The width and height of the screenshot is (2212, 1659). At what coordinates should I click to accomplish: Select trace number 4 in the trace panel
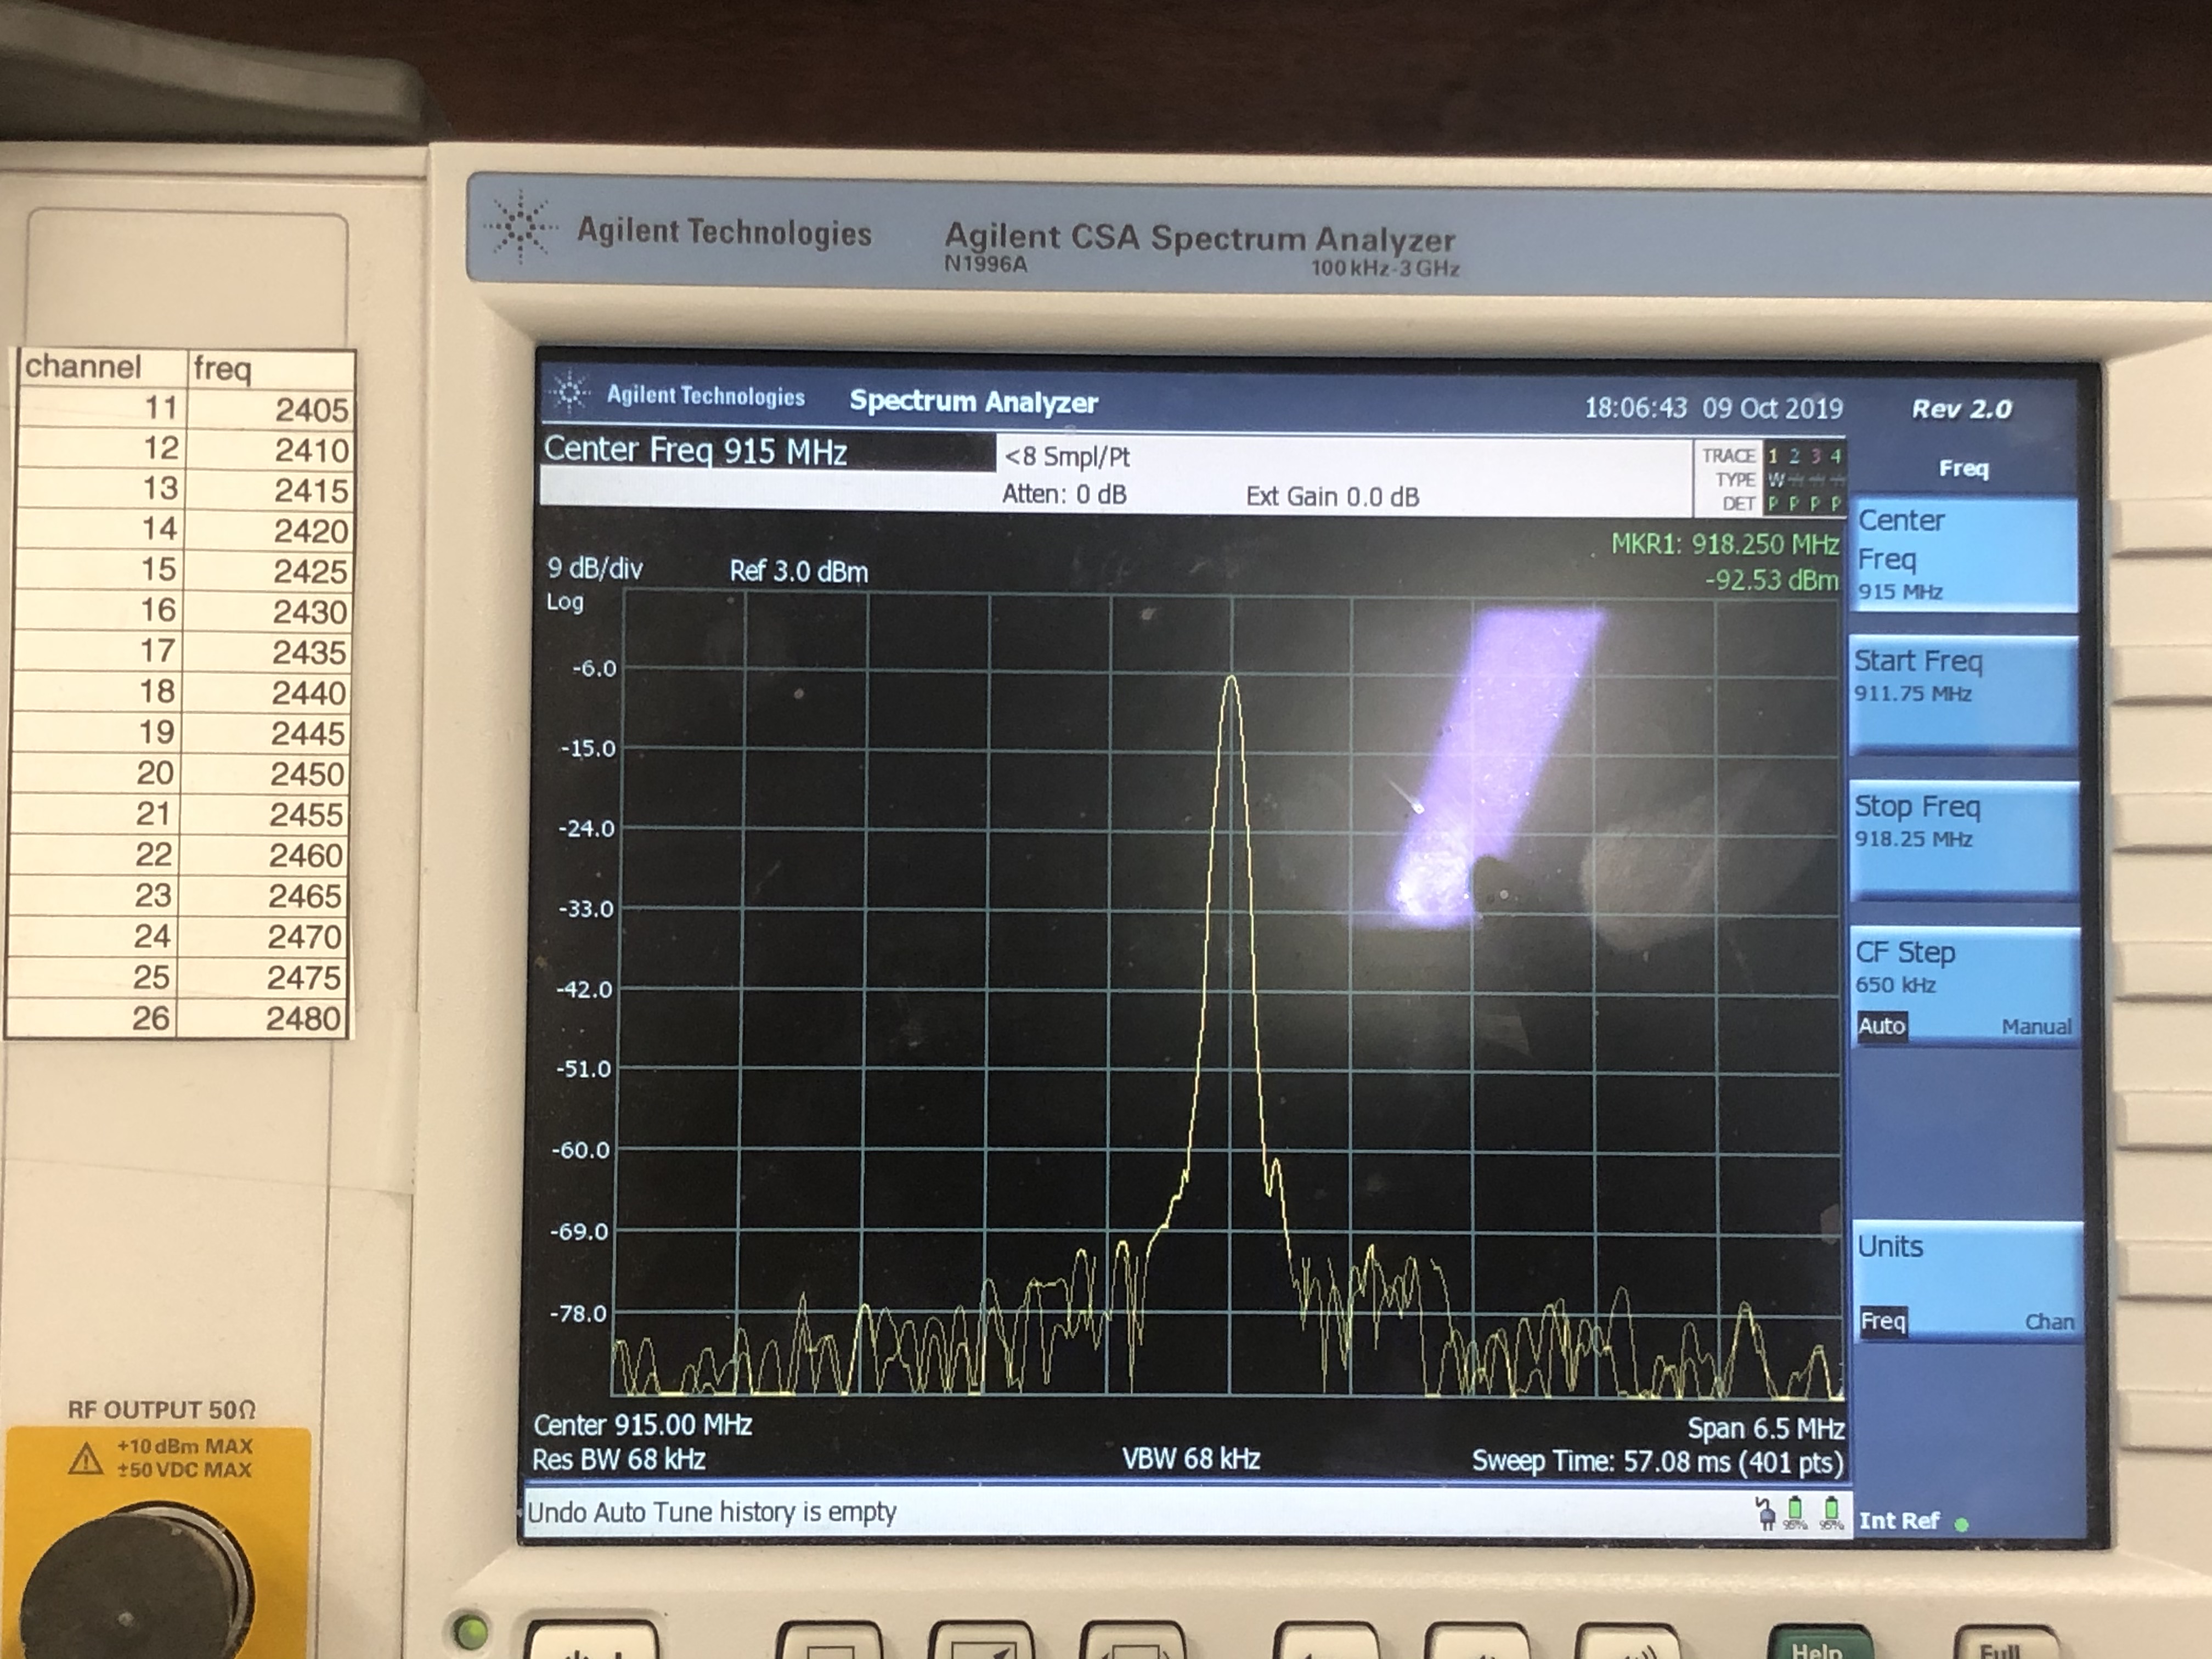point(1835,456)
